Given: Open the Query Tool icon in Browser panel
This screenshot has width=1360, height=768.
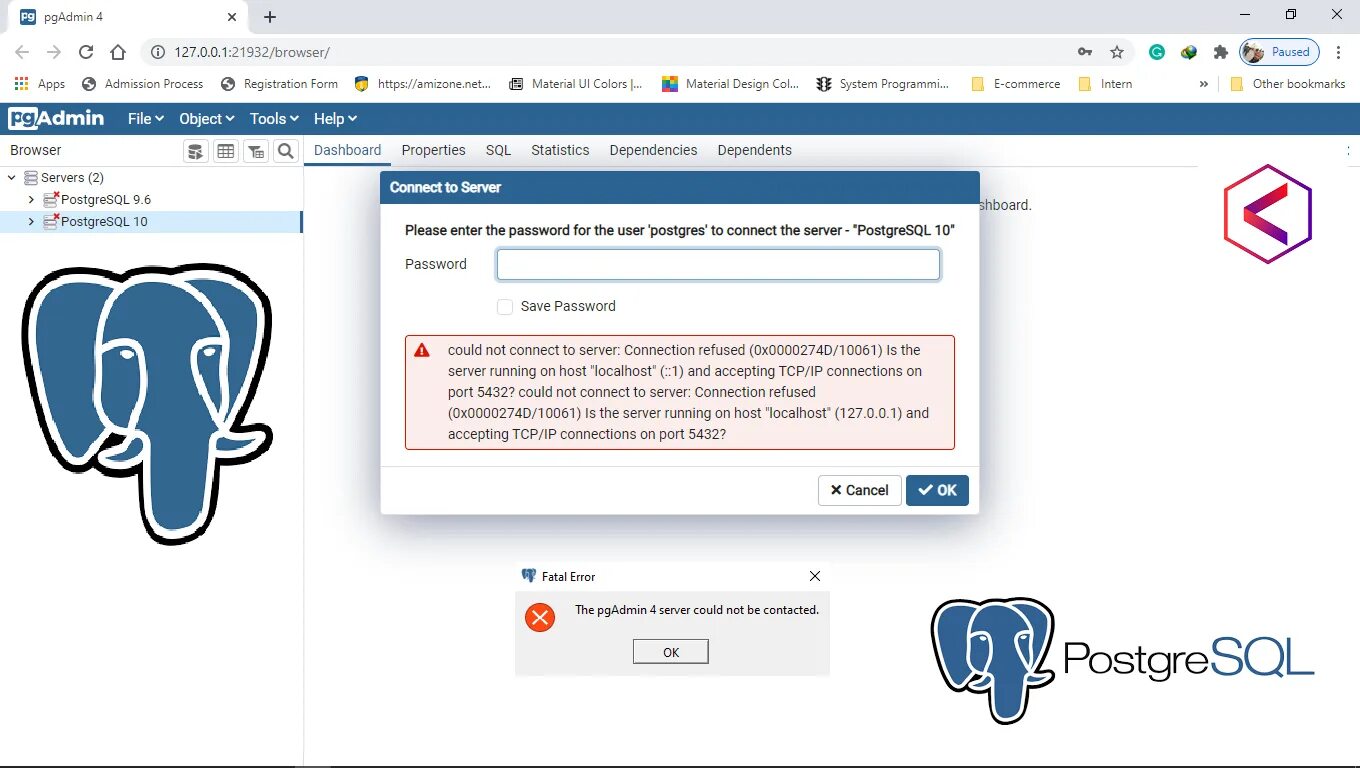Looking at the screenshot, I should pyautogui.click(x=196, y=151).
